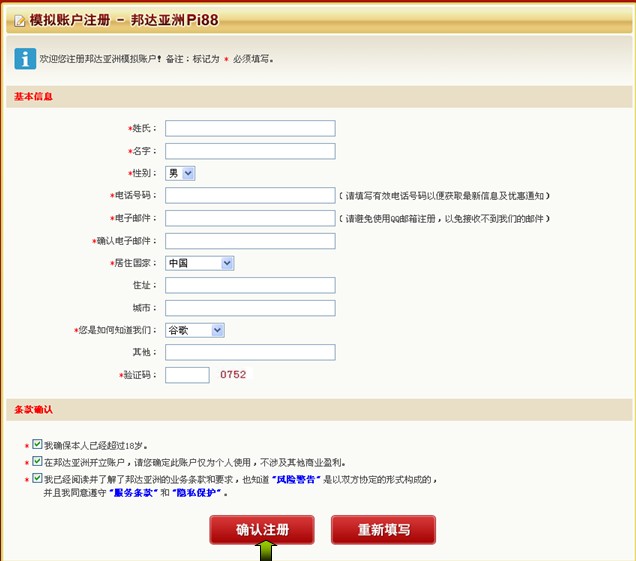Image resolution: width=636 pixels, height=561 pixels.
Task: Click the 电子邮件 email field
Action: (x=250, y=218)
